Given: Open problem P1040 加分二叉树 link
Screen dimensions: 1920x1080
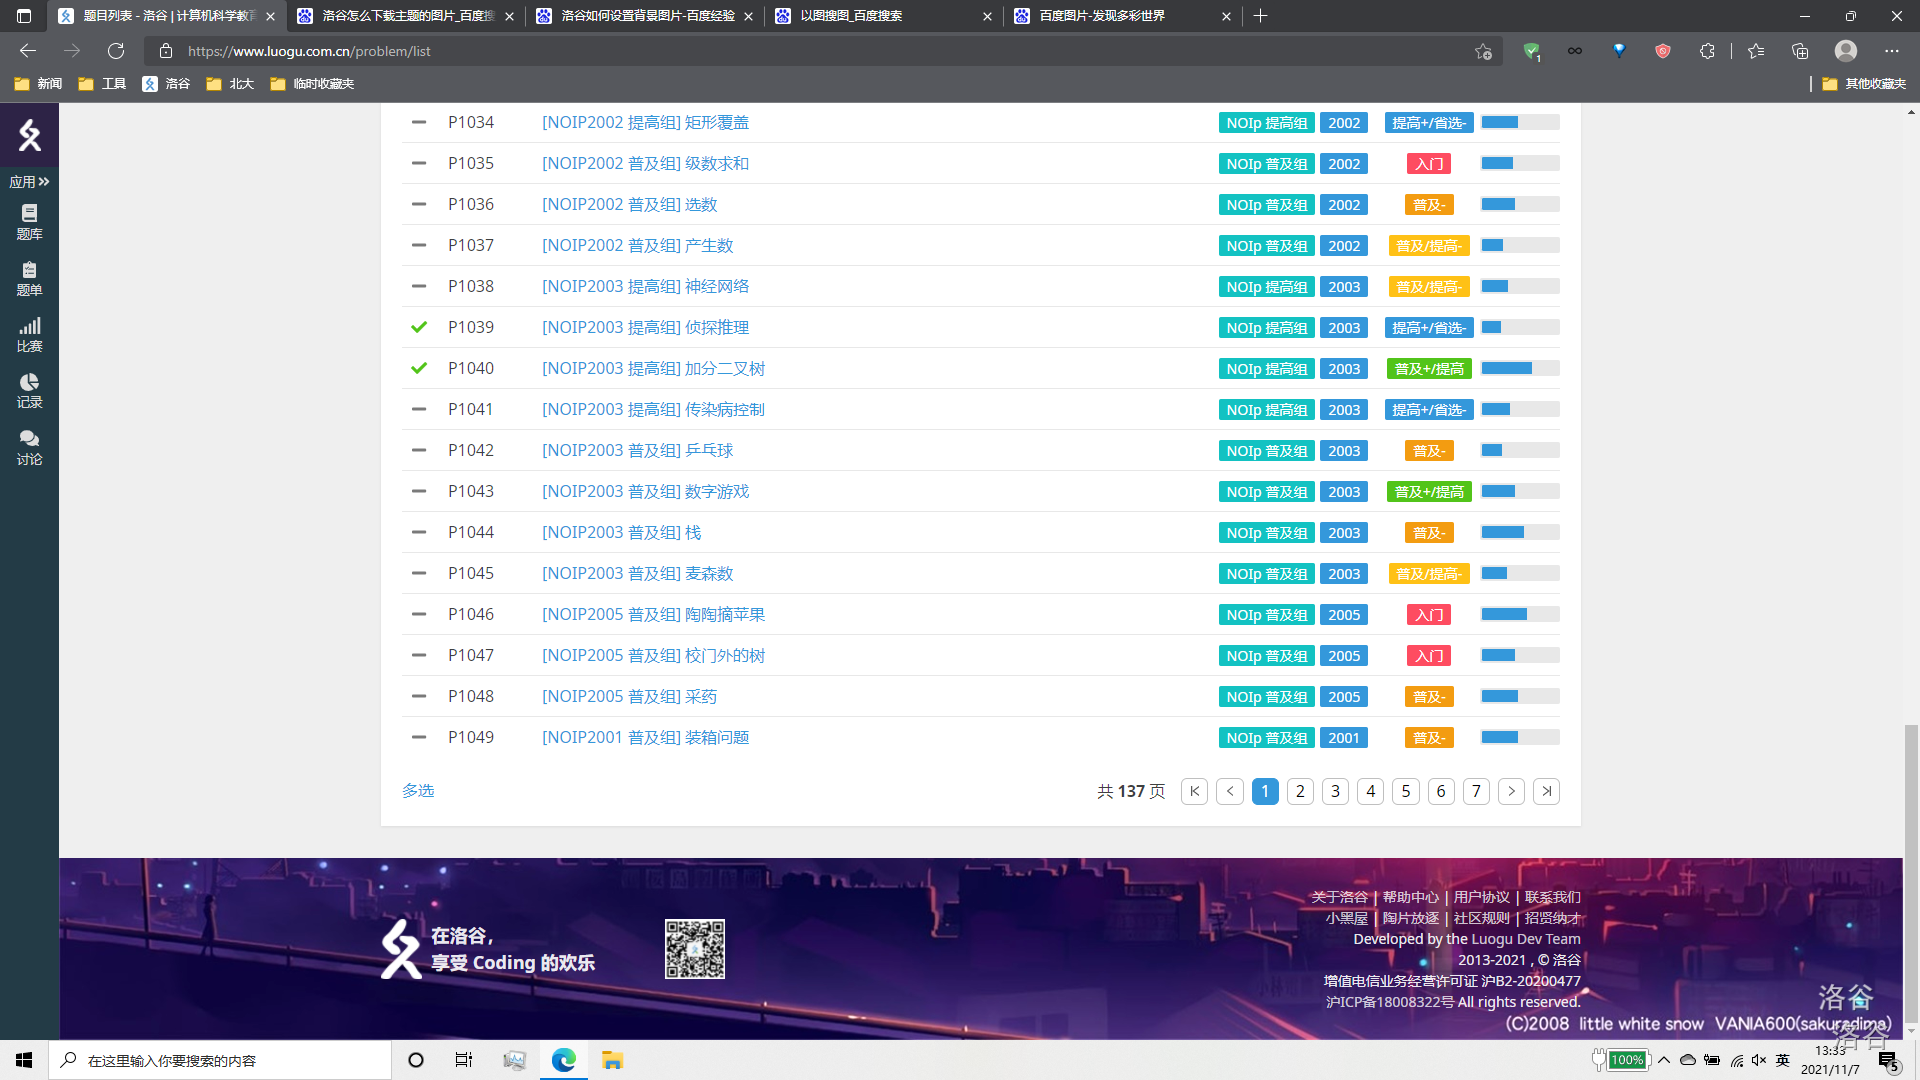Looking at the screenshot, I should coord(653,368).
